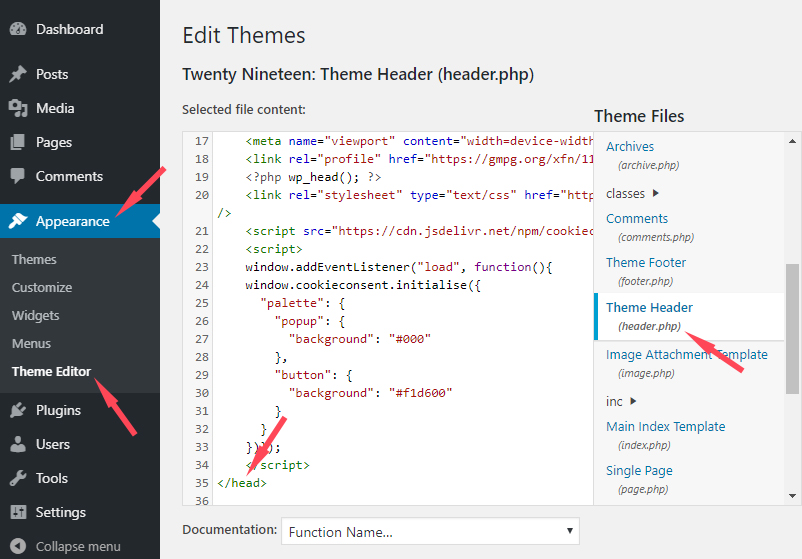
Task: Click the closing </script> tag on line 34
Action: pos(278,465)
